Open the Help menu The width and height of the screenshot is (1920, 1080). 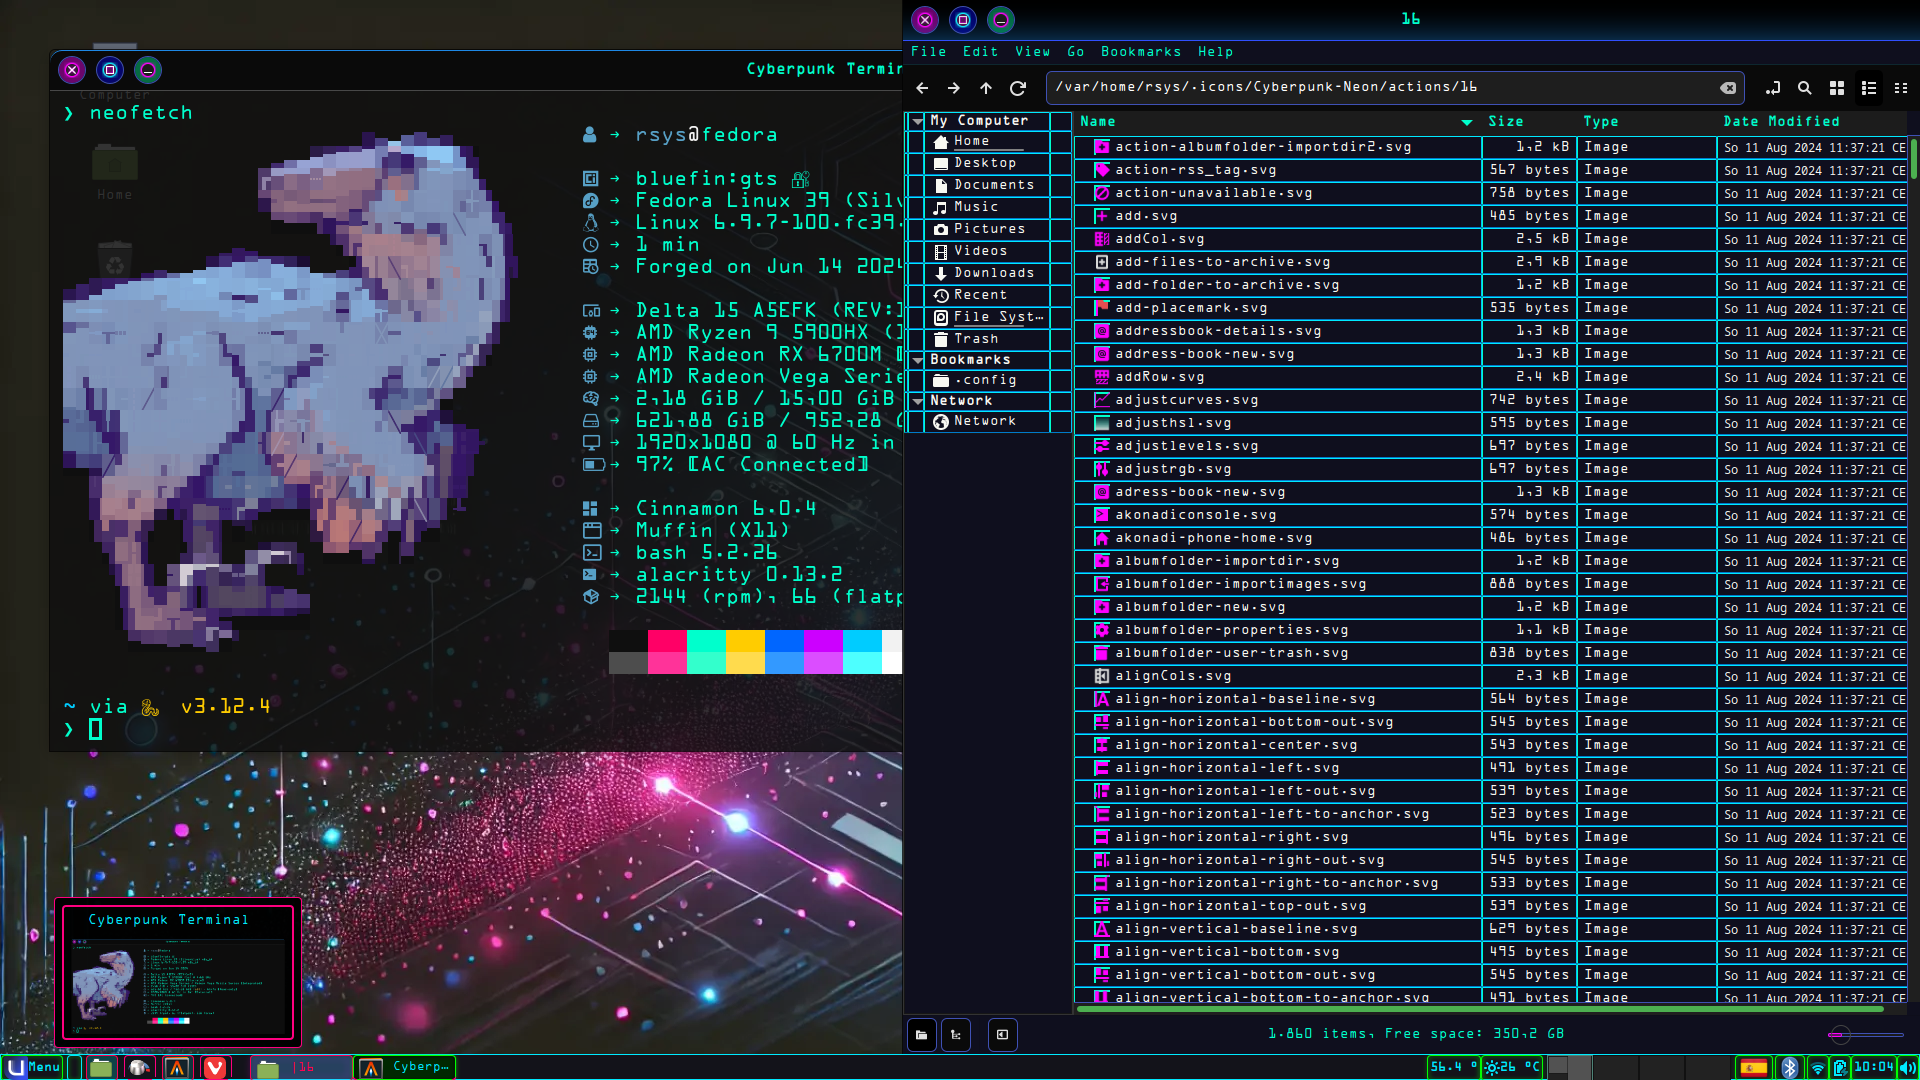(1216, 52)
